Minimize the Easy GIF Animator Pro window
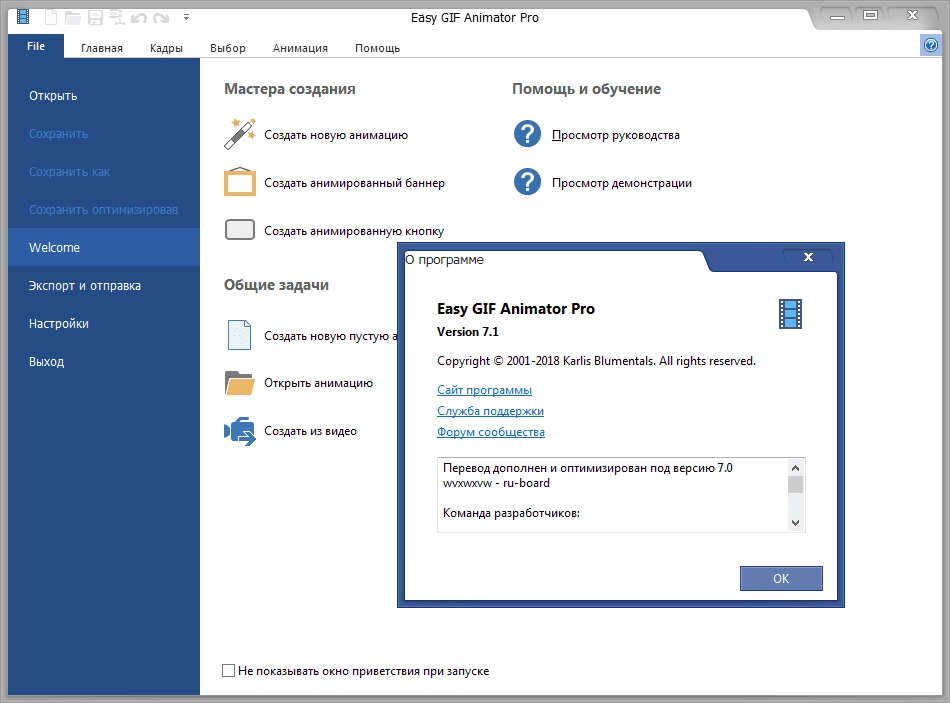 (837, 16)
